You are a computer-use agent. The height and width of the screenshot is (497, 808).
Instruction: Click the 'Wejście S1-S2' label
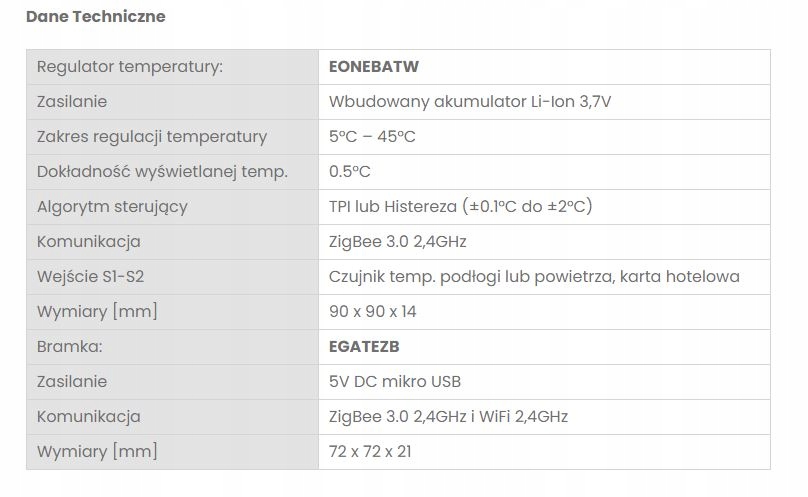(98, 277)
